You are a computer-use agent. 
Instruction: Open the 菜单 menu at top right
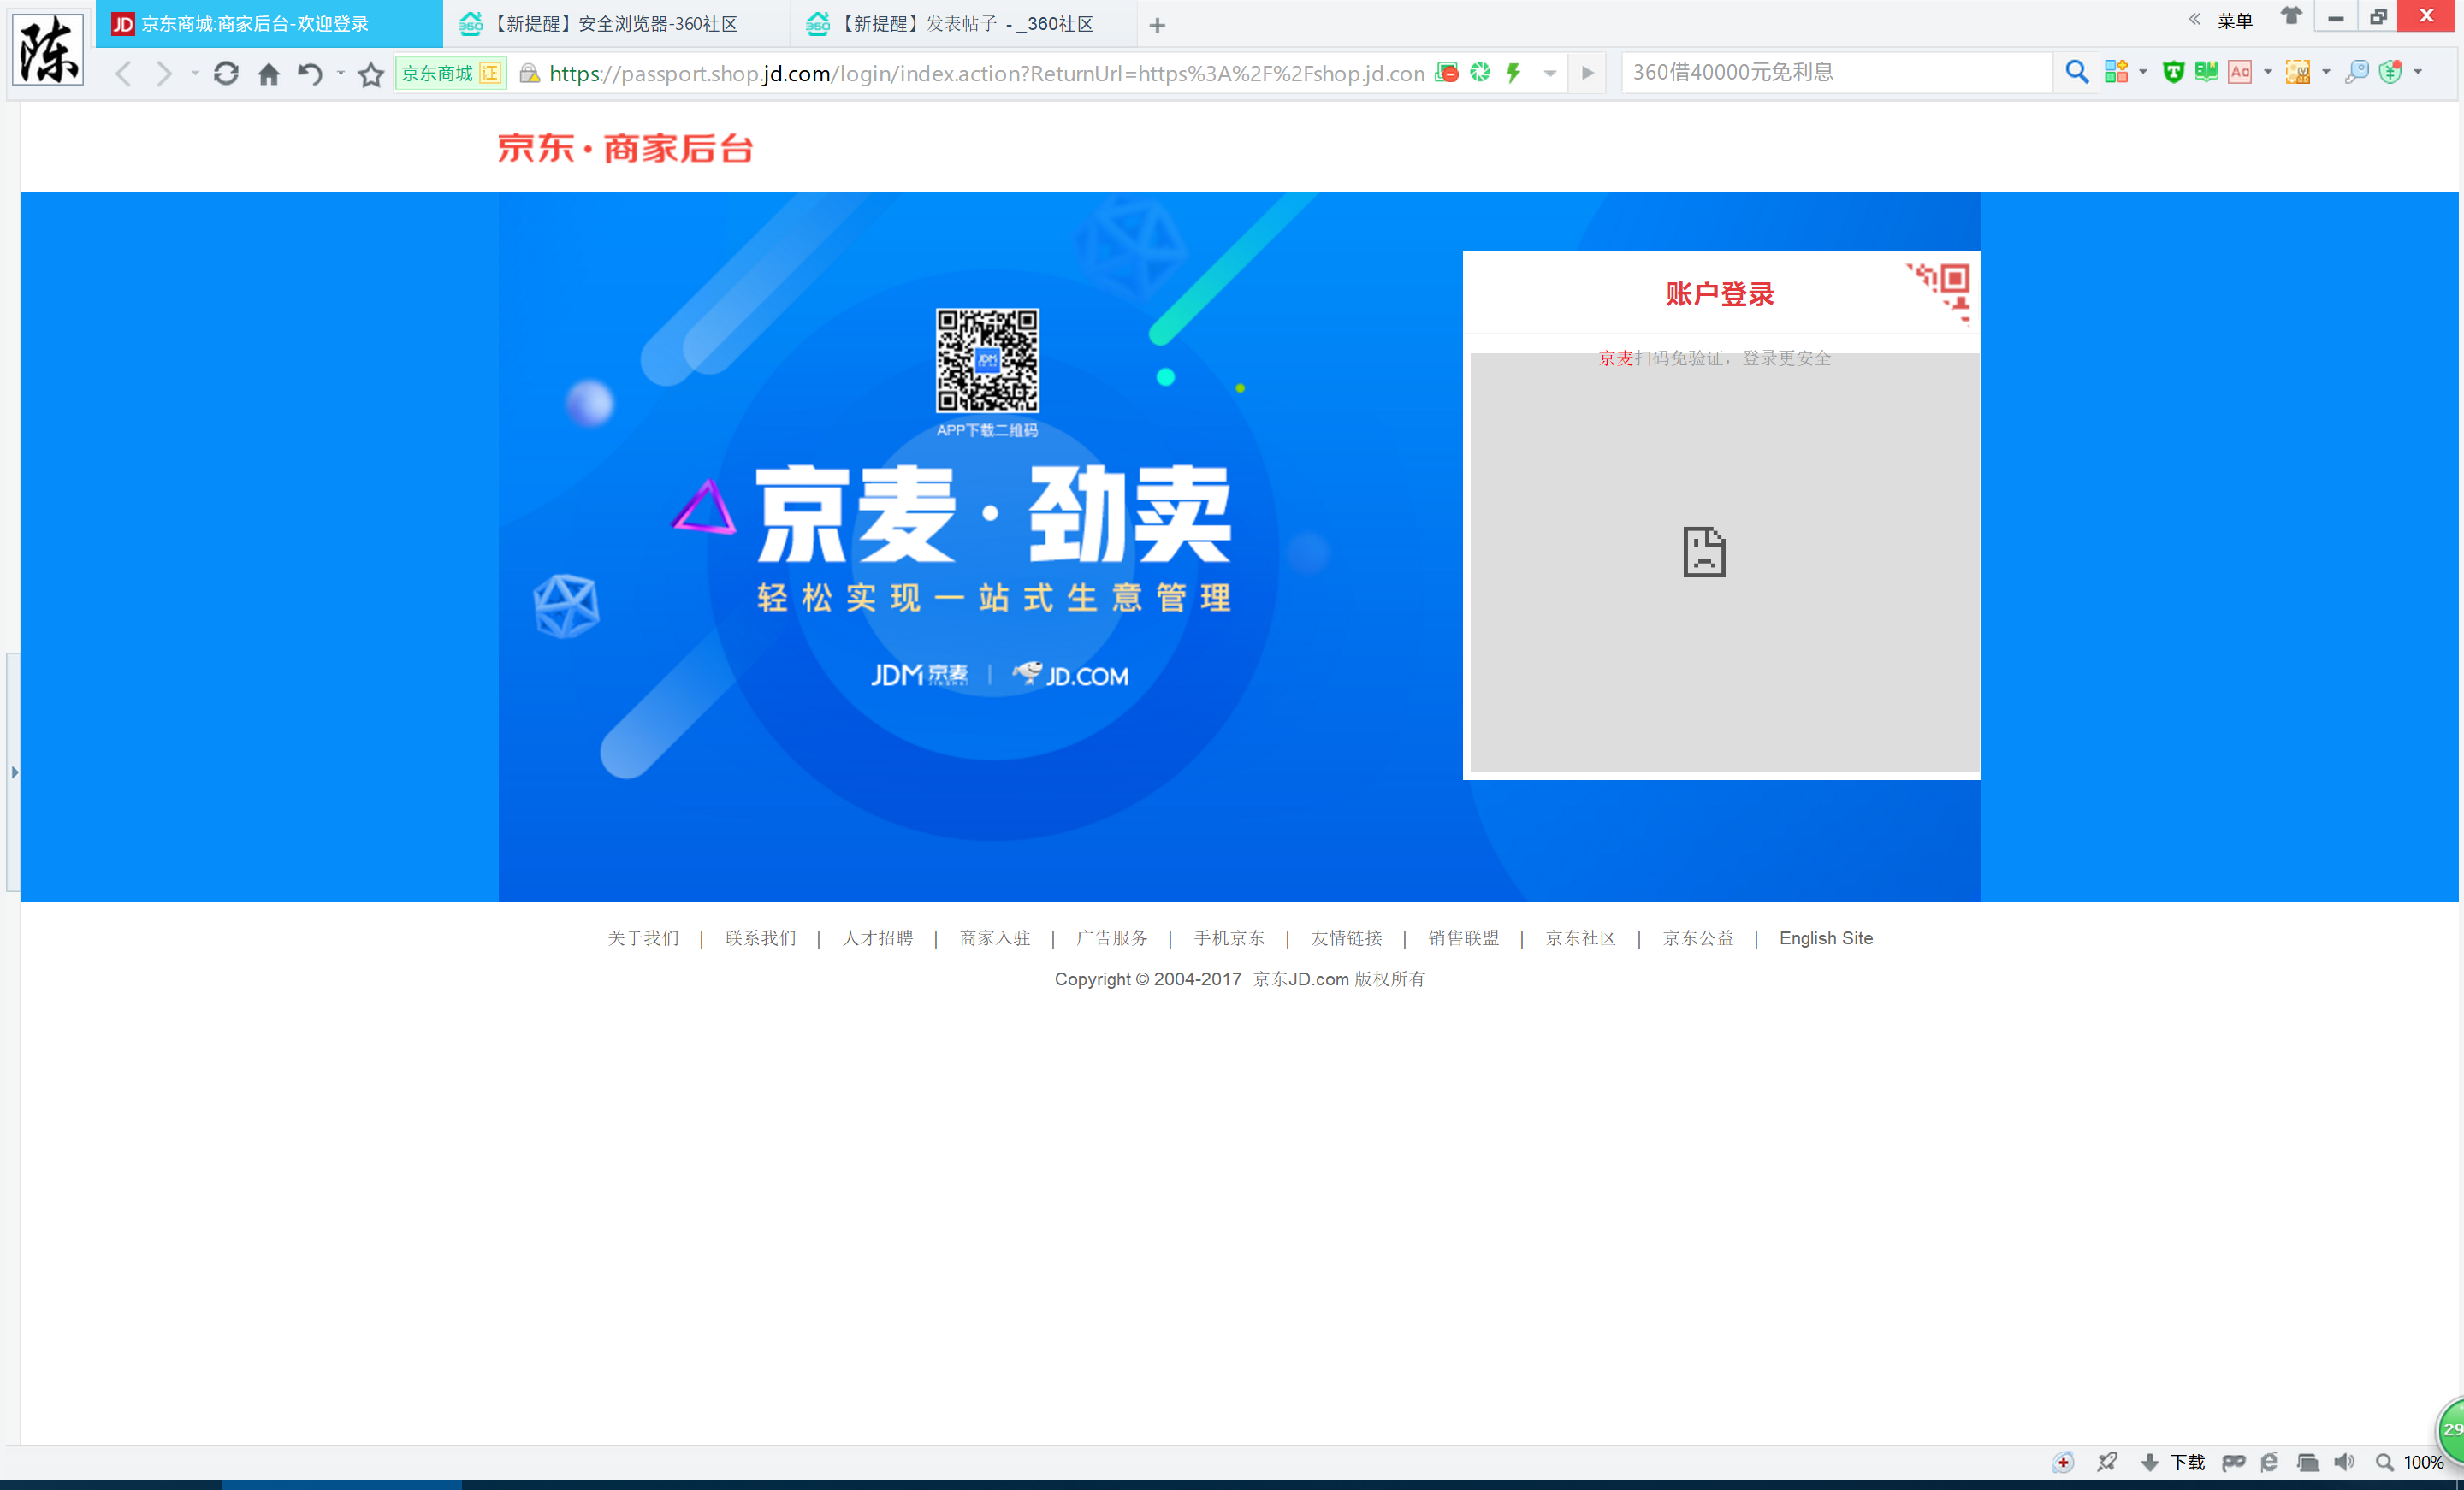coord(2236,19)
